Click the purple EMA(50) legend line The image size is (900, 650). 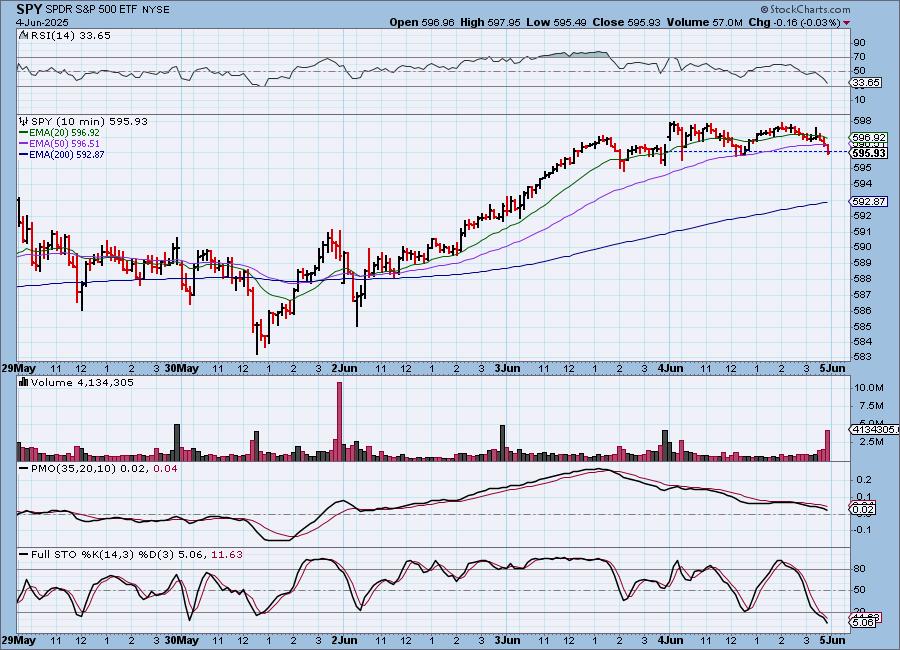pos(24,144)
